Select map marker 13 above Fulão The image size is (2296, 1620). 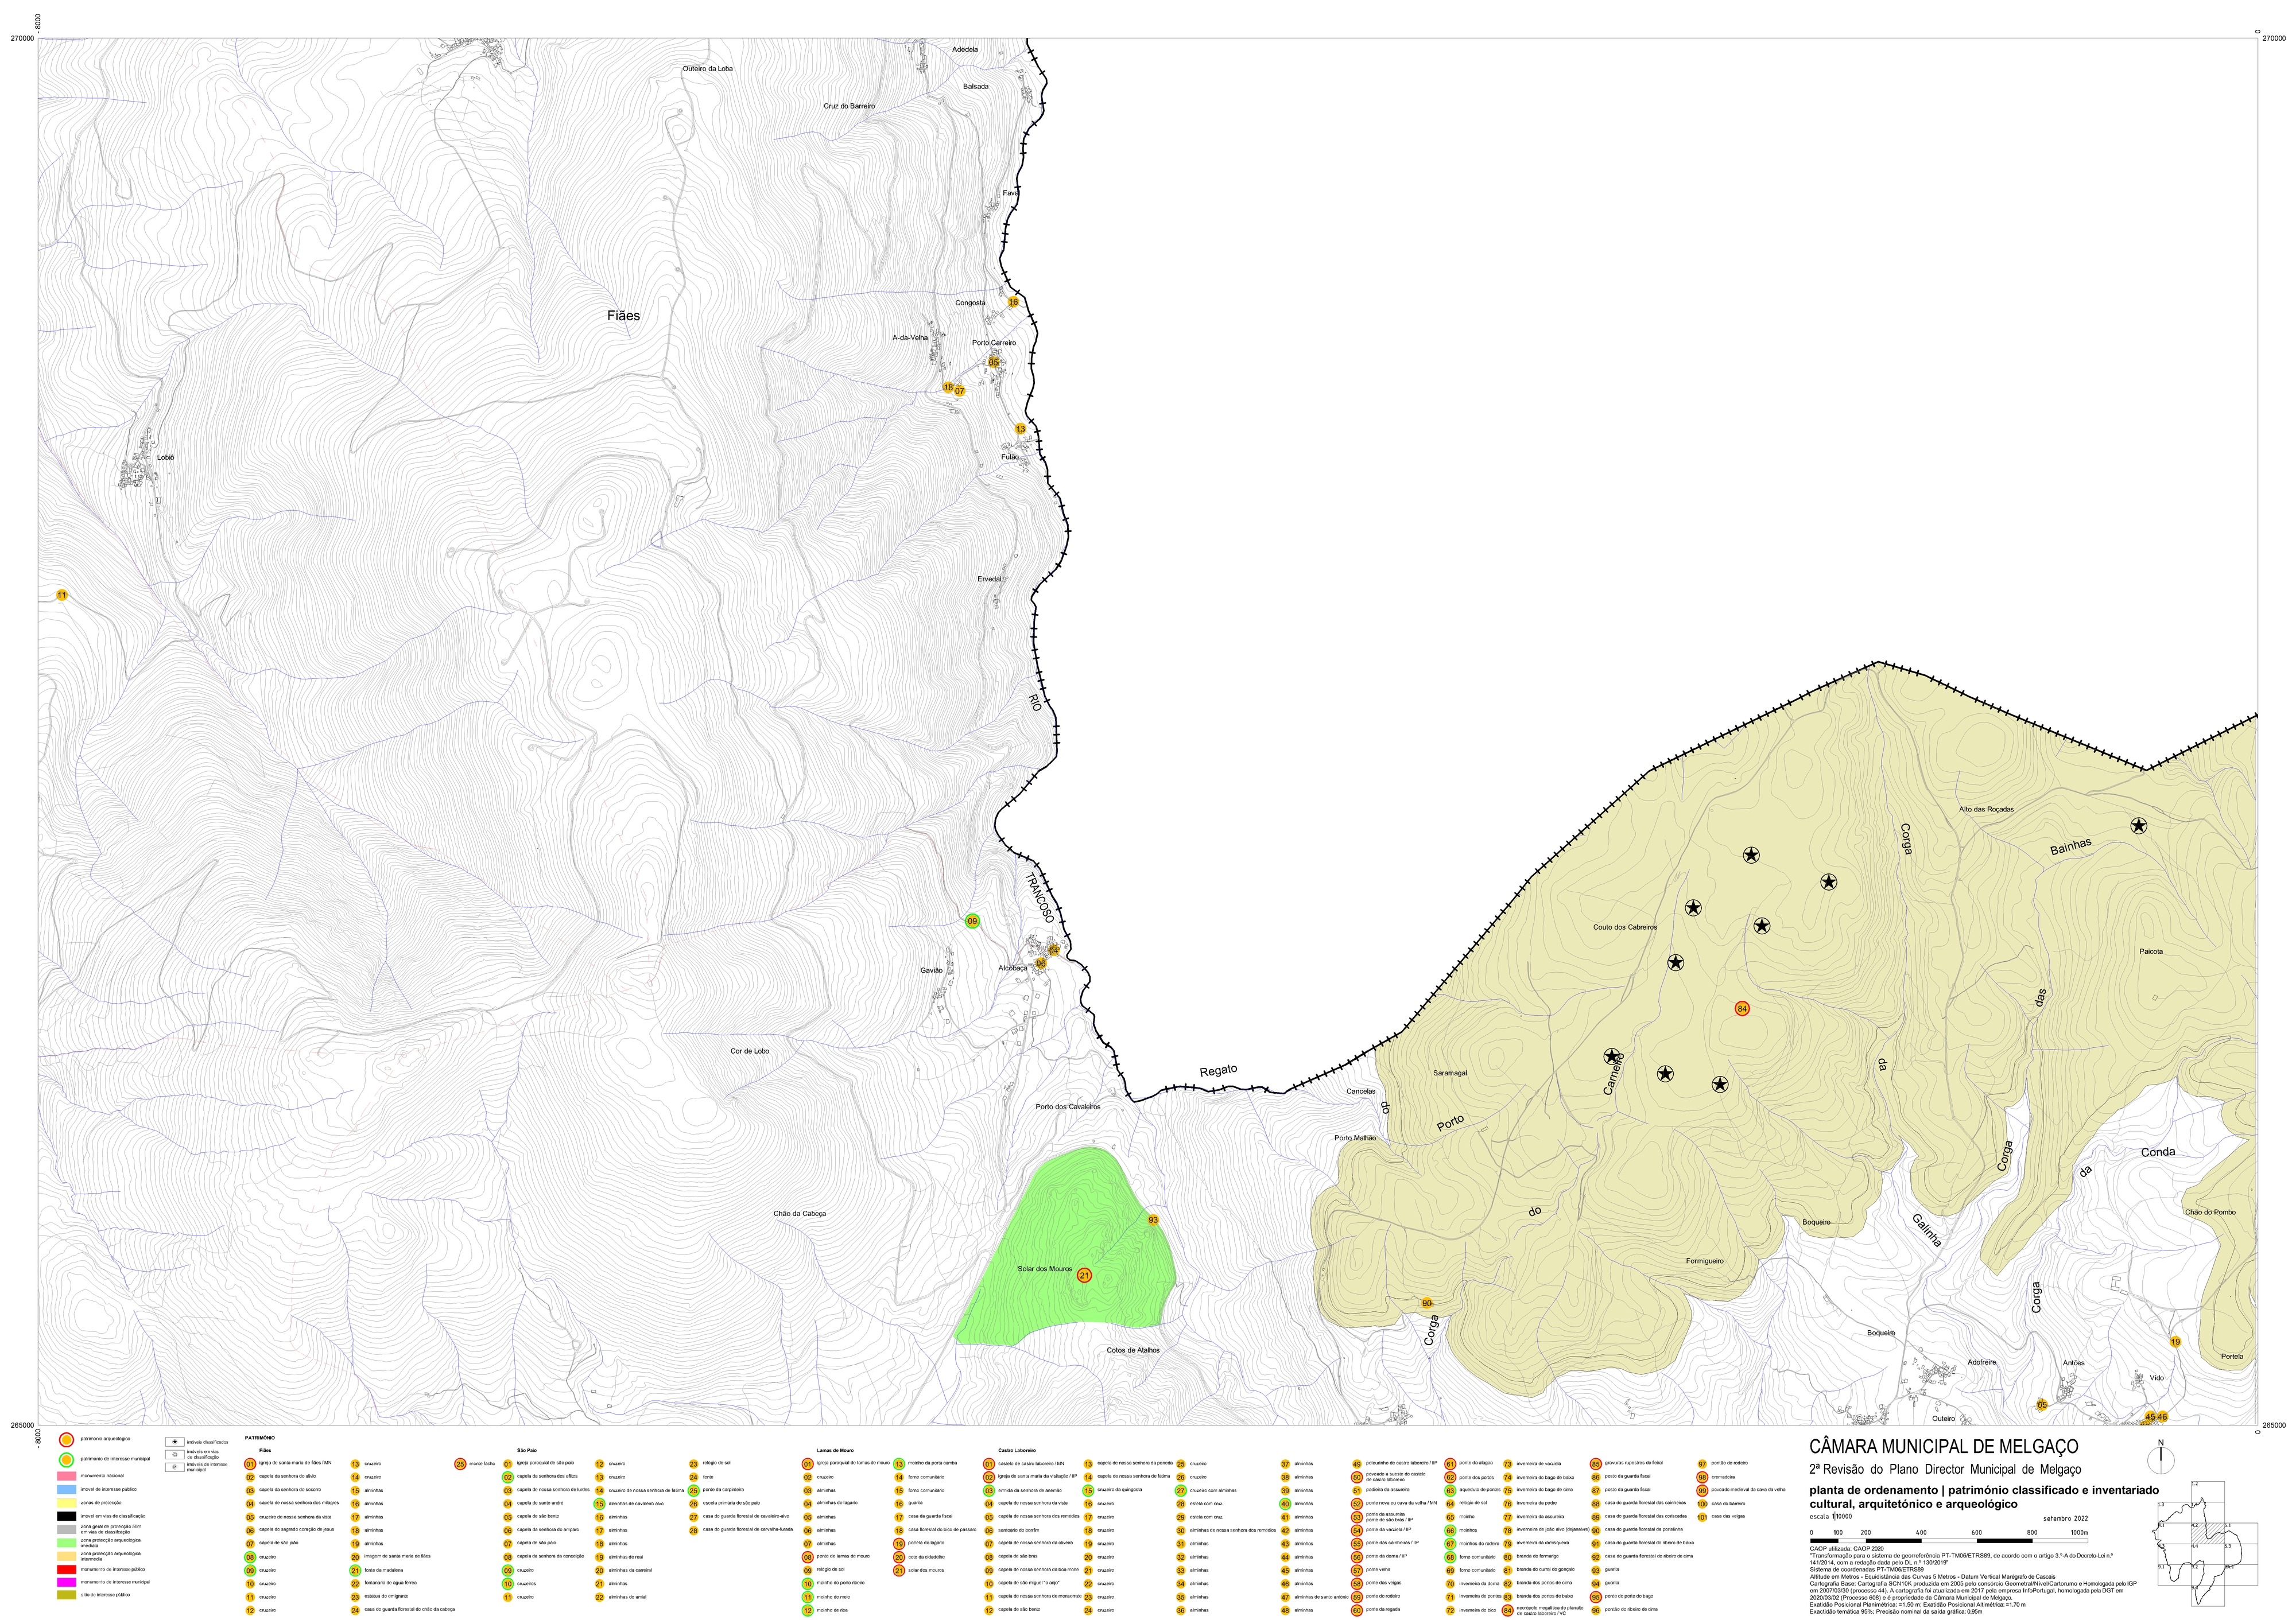tap(1020, 429)
